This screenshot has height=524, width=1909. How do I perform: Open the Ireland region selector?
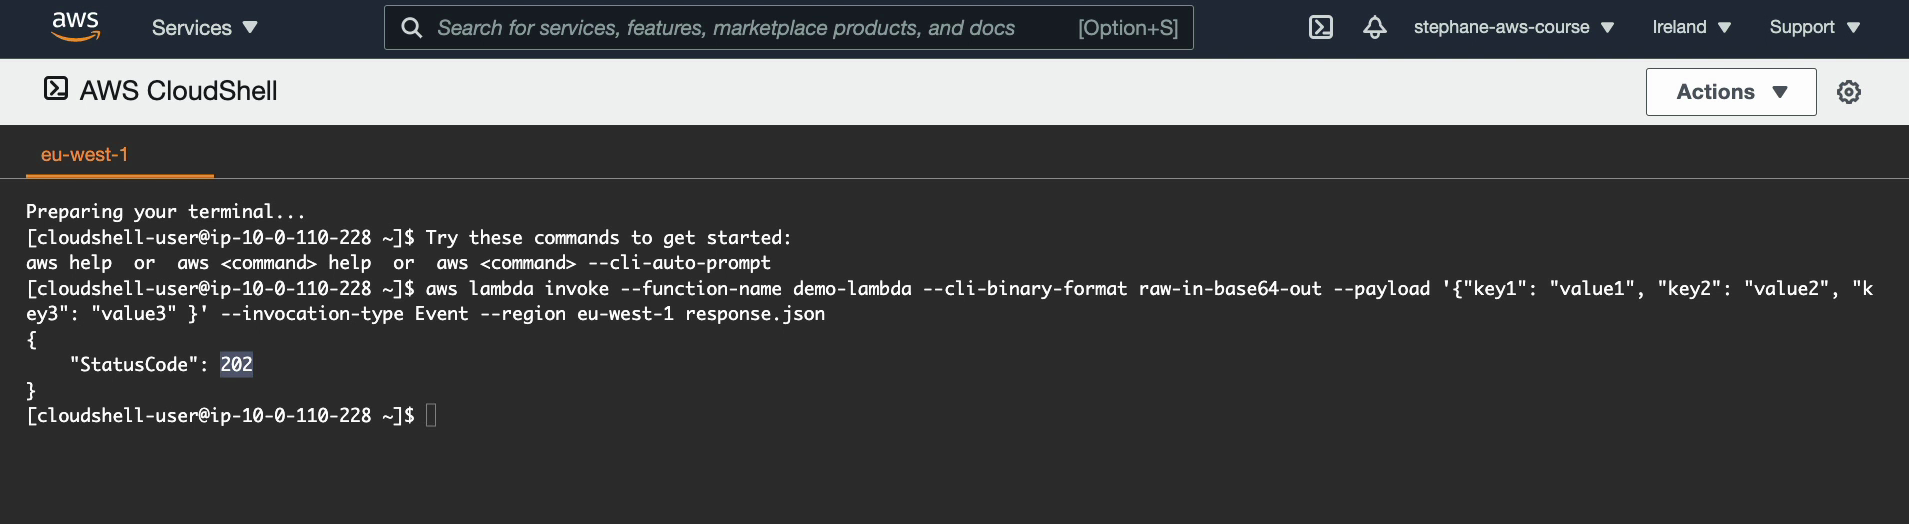click(x=1691, y=27)
